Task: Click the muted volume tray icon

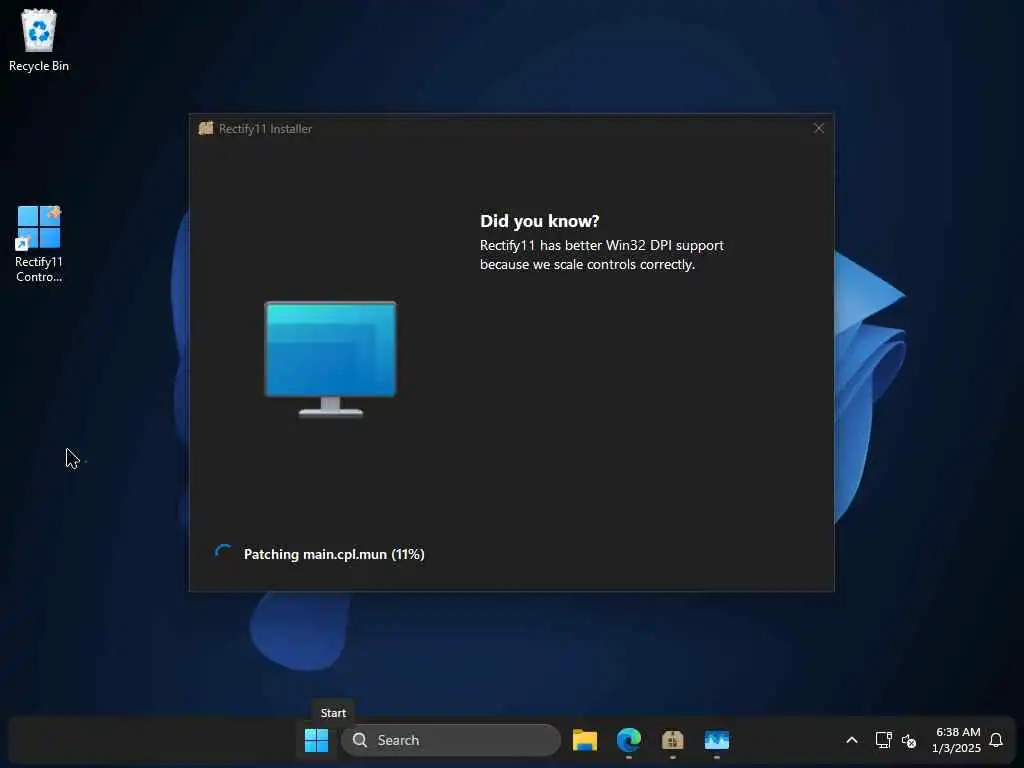Action: point(908,741)
